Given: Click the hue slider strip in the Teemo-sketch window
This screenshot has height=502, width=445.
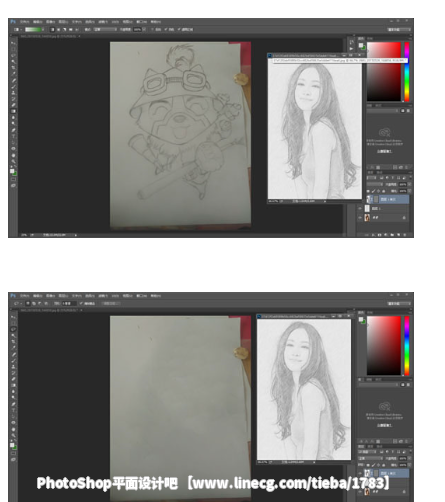Looking at the screenshot, I should [x=407, y=71].
